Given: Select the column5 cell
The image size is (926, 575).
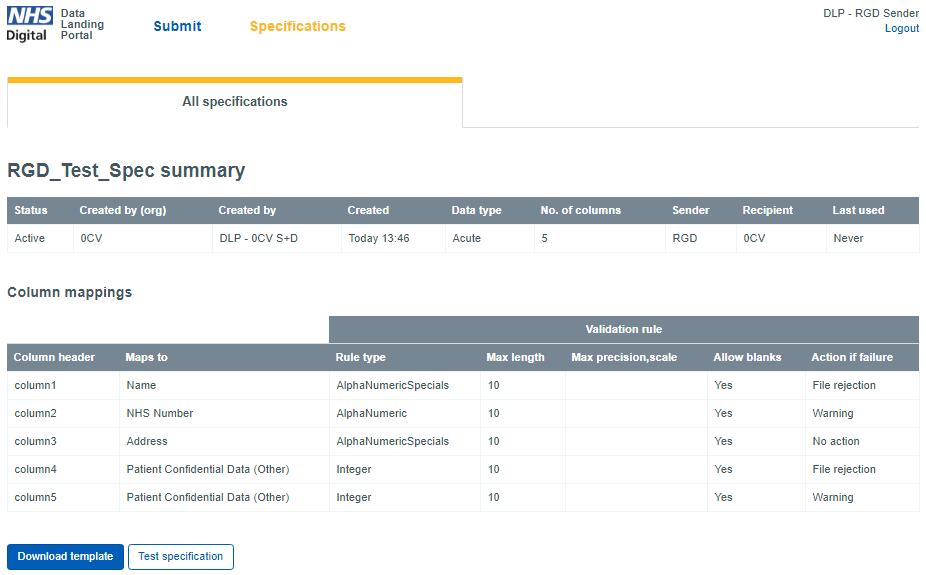Looking at the screenshot, I should pos(63,498).
